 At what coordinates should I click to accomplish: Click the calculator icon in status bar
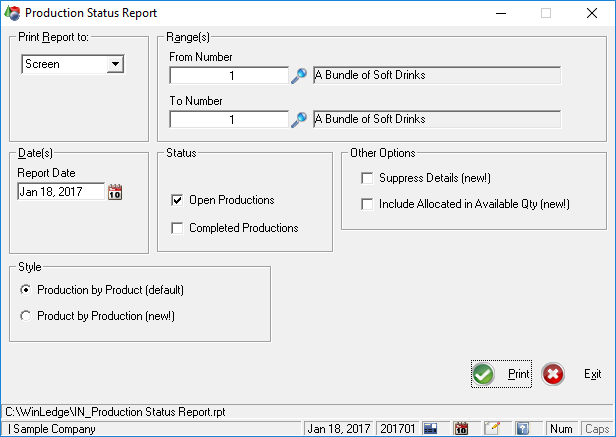431,429
